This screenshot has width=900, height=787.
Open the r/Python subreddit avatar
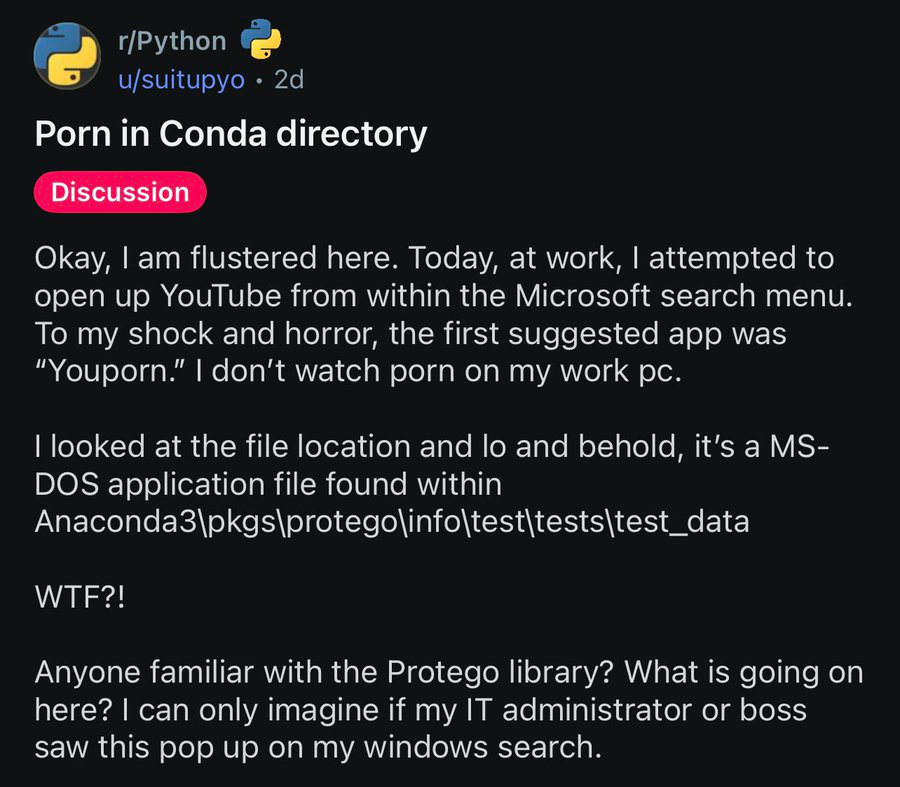click(x=67, y=56)
